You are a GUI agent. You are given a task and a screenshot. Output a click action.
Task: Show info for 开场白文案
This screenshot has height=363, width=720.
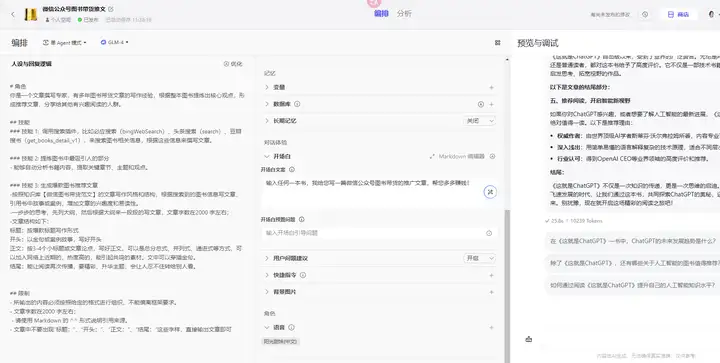[292, 169]
